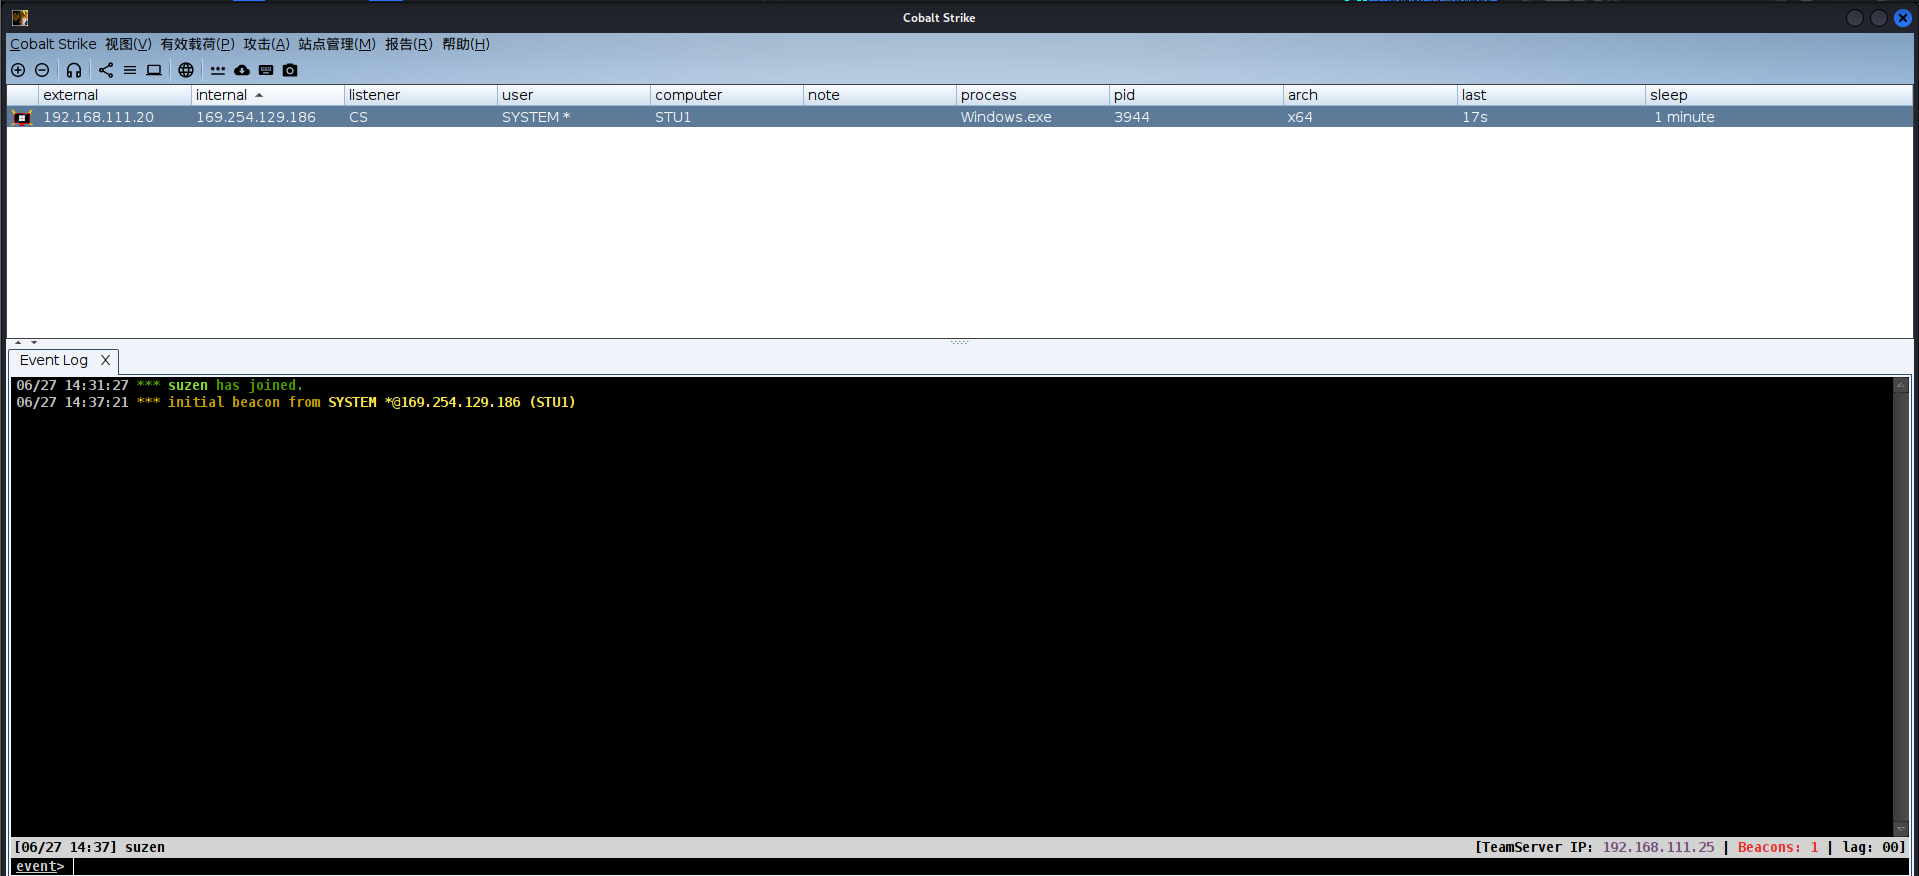Sort sessions by computer column
The image size is (1919, 876).
(727, 95)
